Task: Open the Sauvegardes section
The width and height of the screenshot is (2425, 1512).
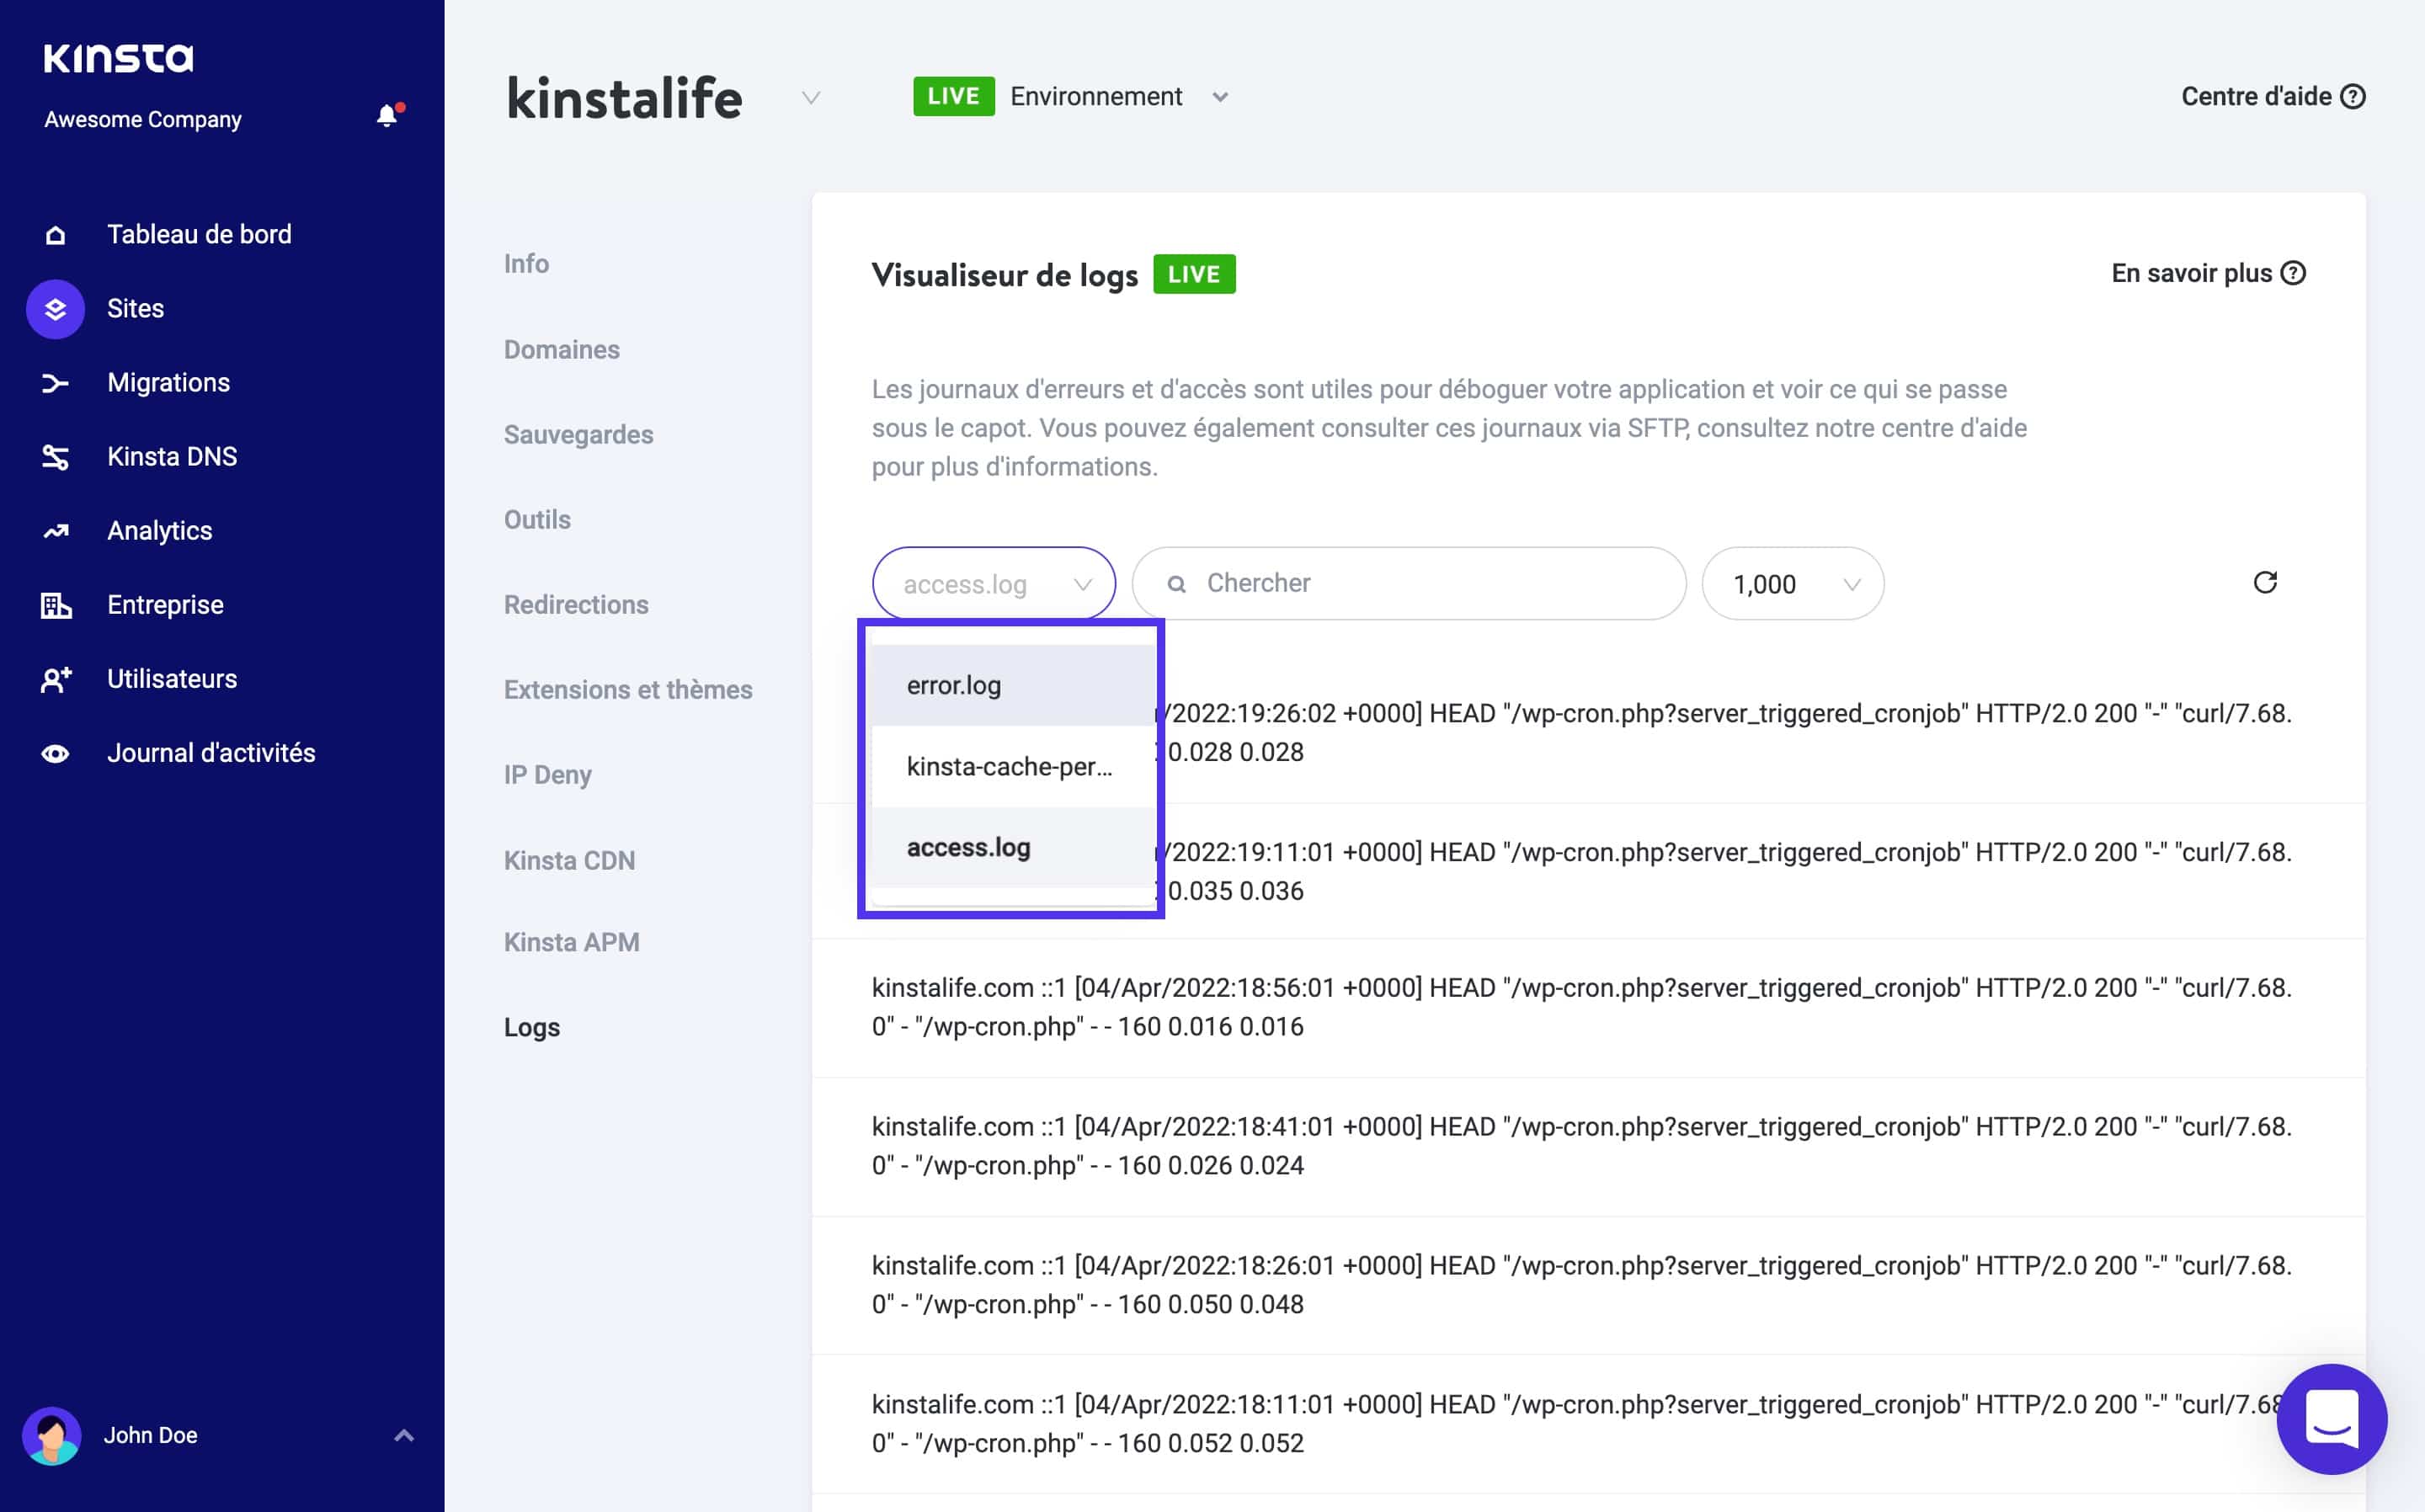Action: pos(578,434)
